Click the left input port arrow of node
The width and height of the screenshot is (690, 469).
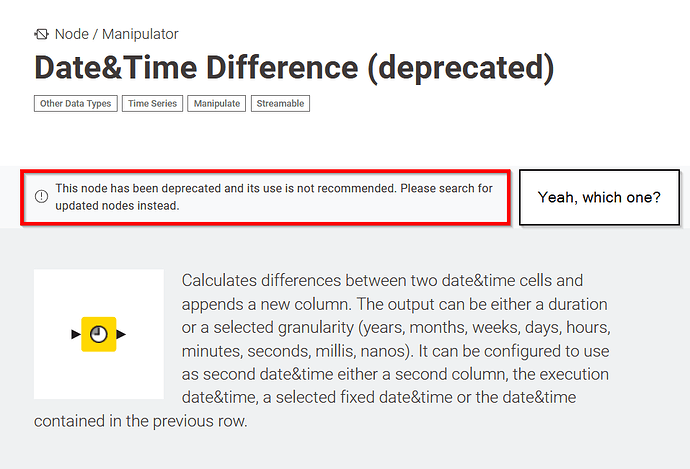76,334
